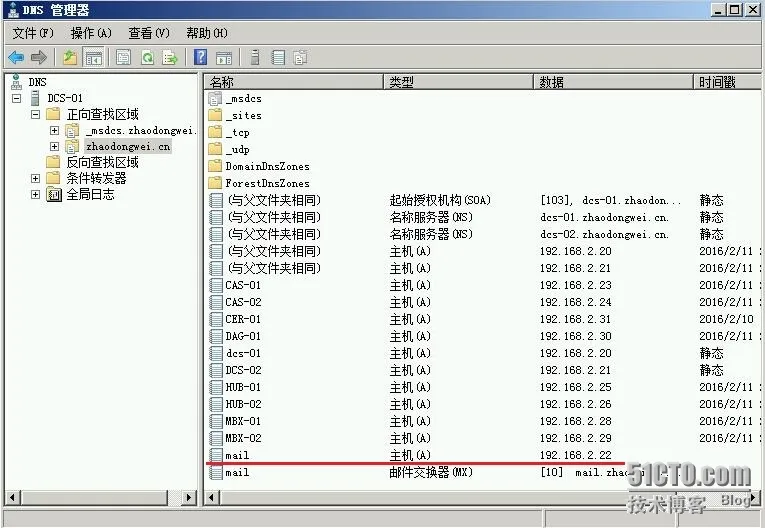The image size is (765, 528).
Task: Select the CER-01 host record
Action: click(484, 319)
